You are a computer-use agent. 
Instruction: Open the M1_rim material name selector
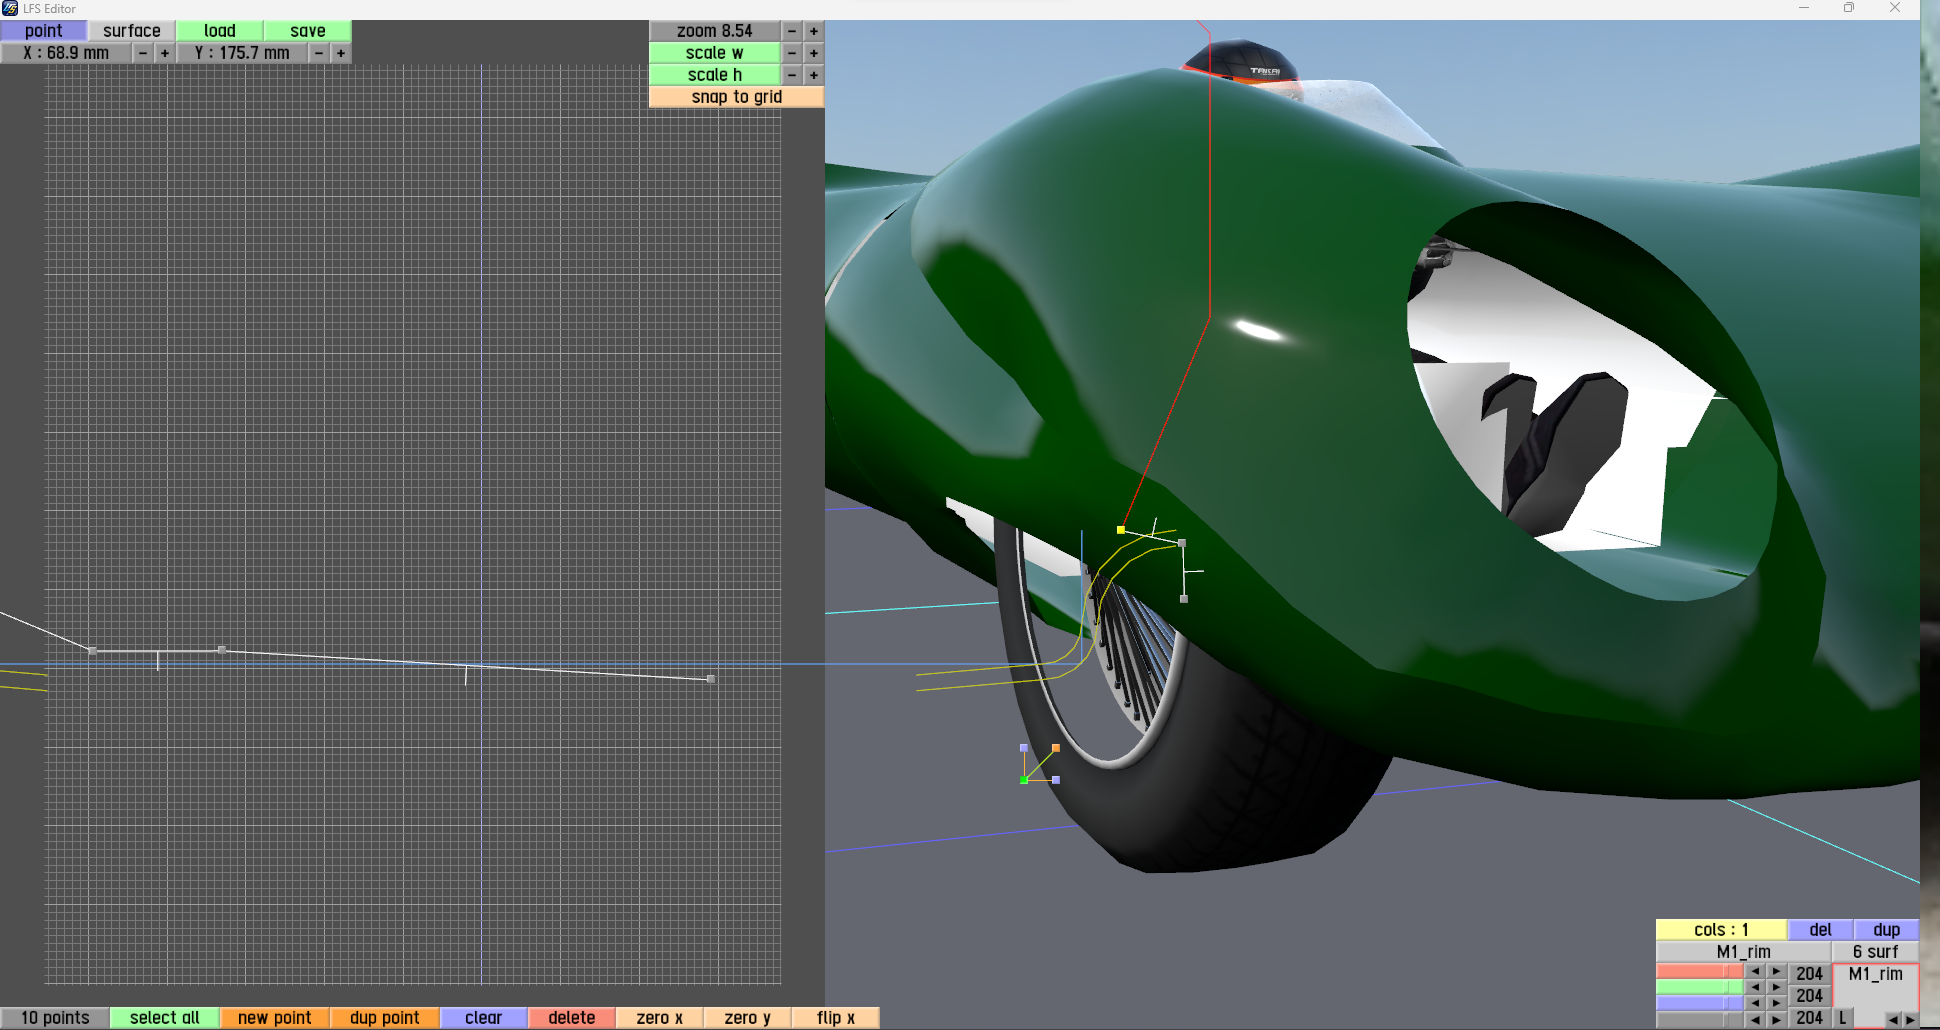(1743, 952)
